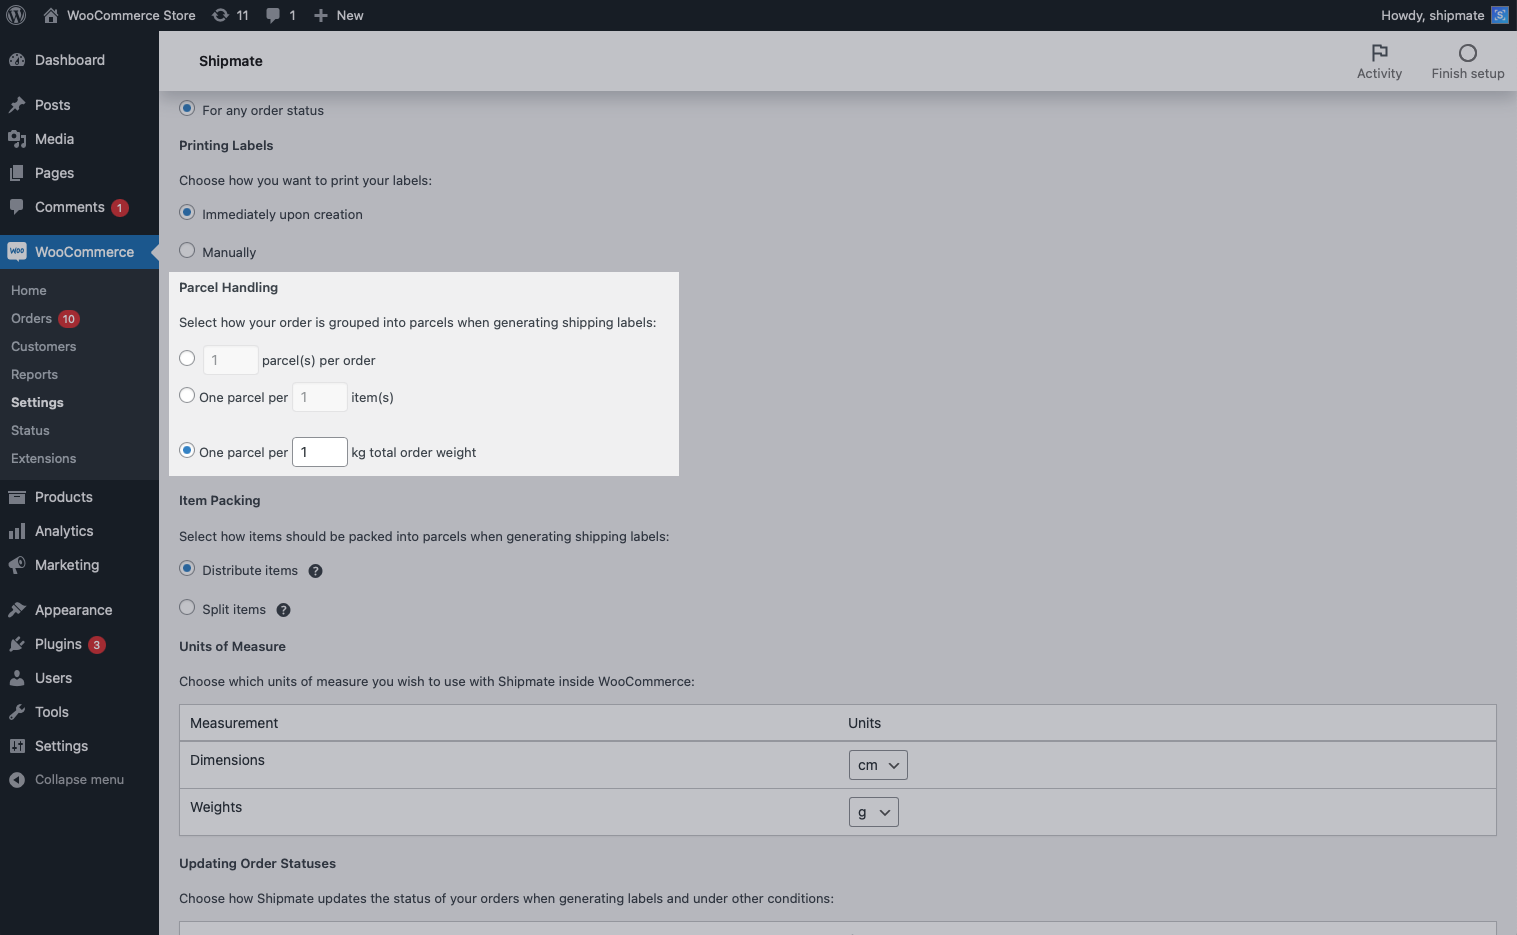1517x935 pixels.
Task: Select the Manually print labels radio
Action: pos(187,250)
